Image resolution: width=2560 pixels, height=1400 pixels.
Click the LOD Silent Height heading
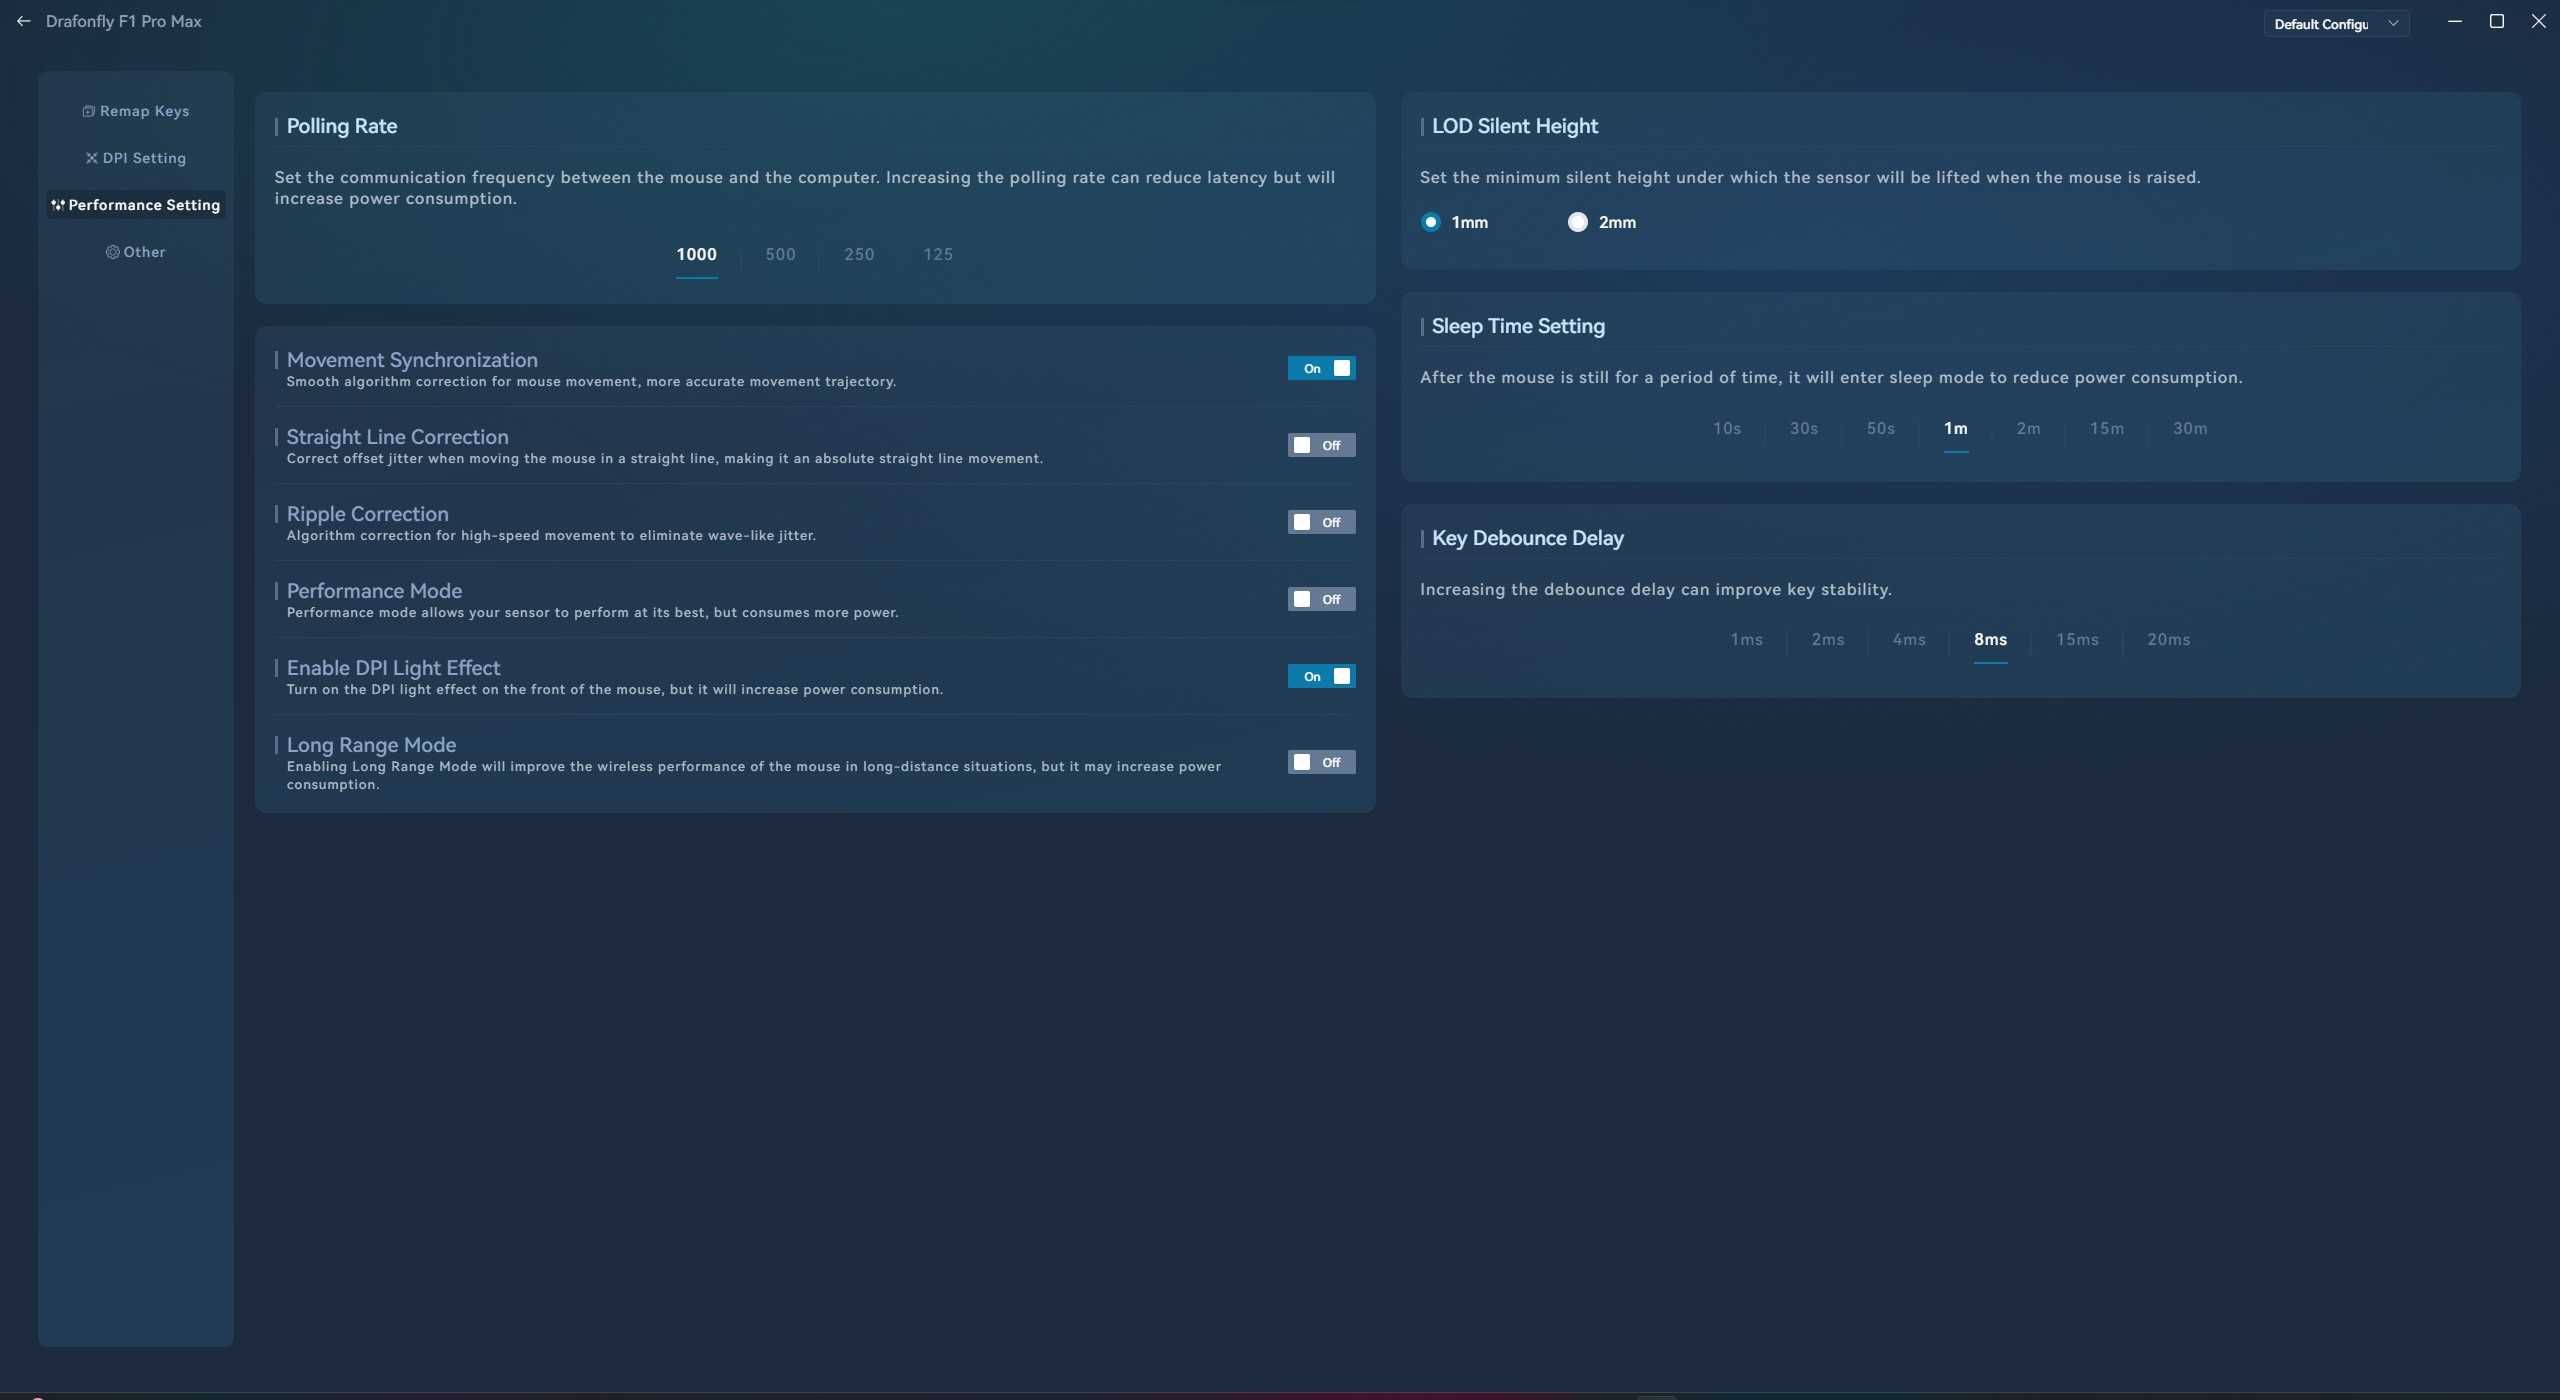pos(1515,126)
